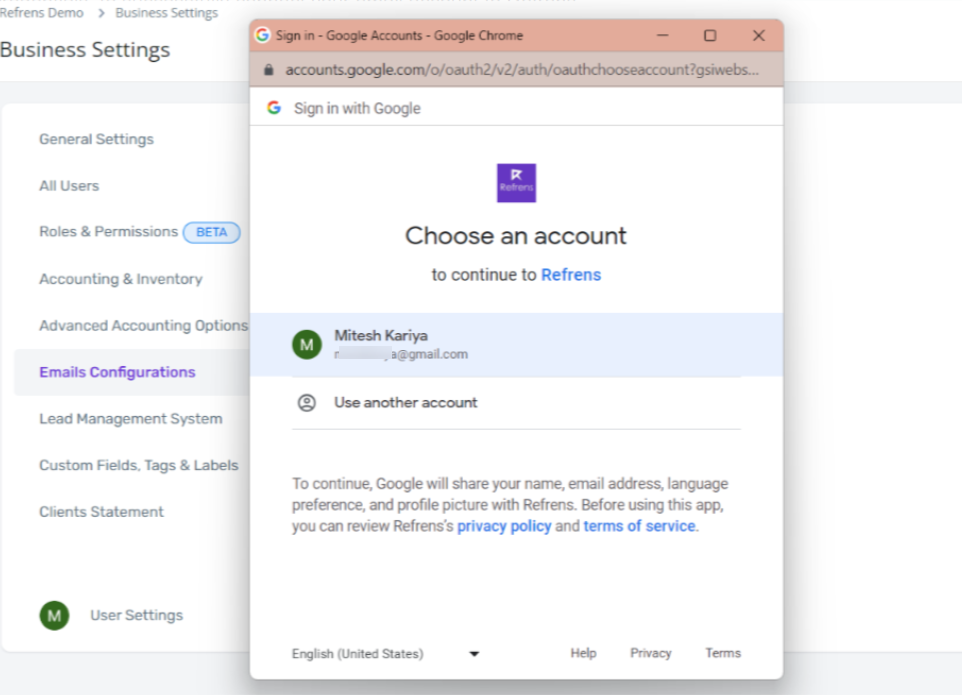Select the Mitesh Kariya Google account
Image resolution: width=962 pixels, height=695 pixels.
516,344
